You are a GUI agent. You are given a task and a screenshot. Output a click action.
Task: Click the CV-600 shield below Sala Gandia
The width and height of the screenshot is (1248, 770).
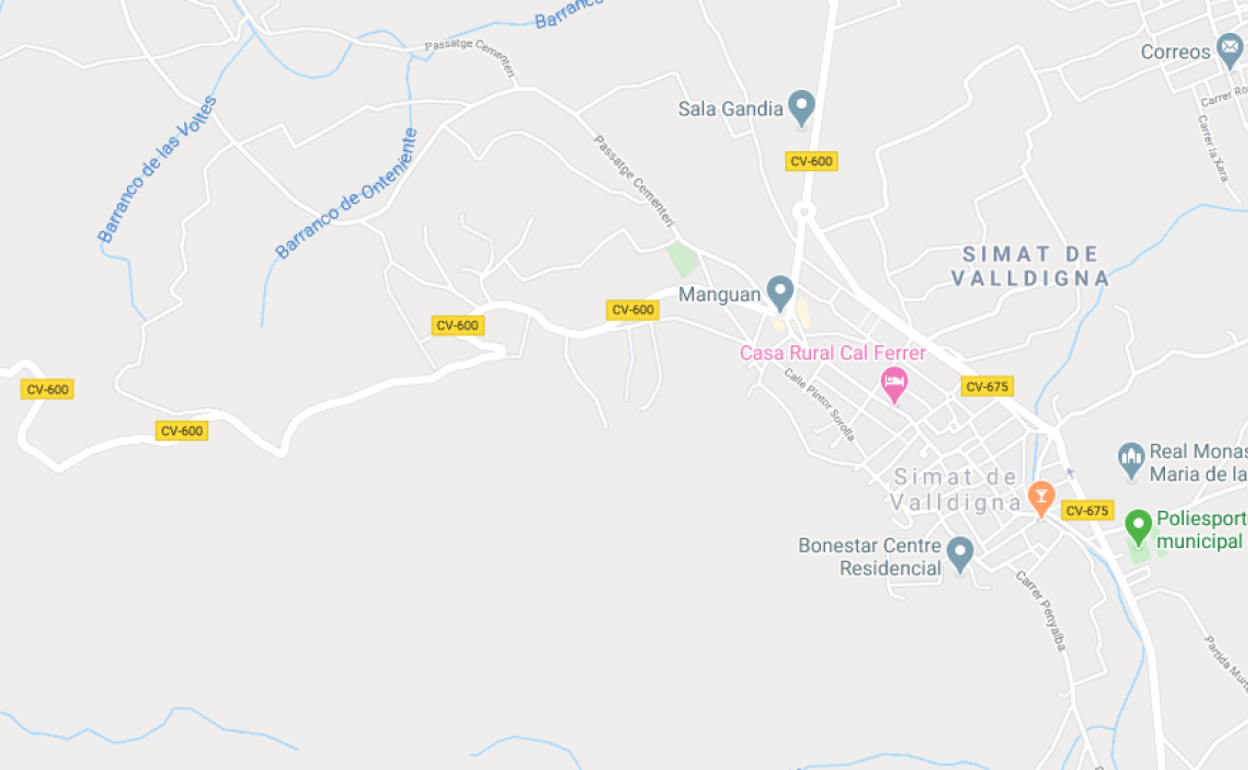pos(811,161)
